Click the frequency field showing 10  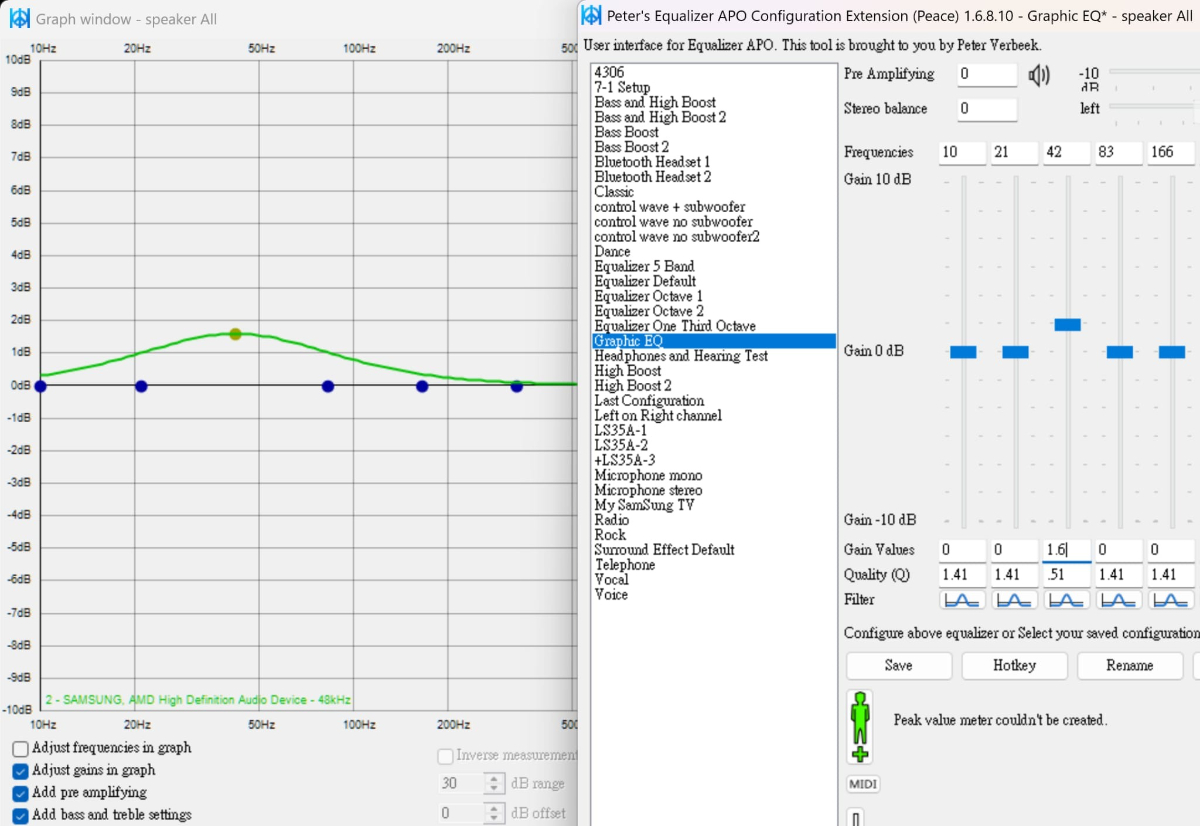963,153
